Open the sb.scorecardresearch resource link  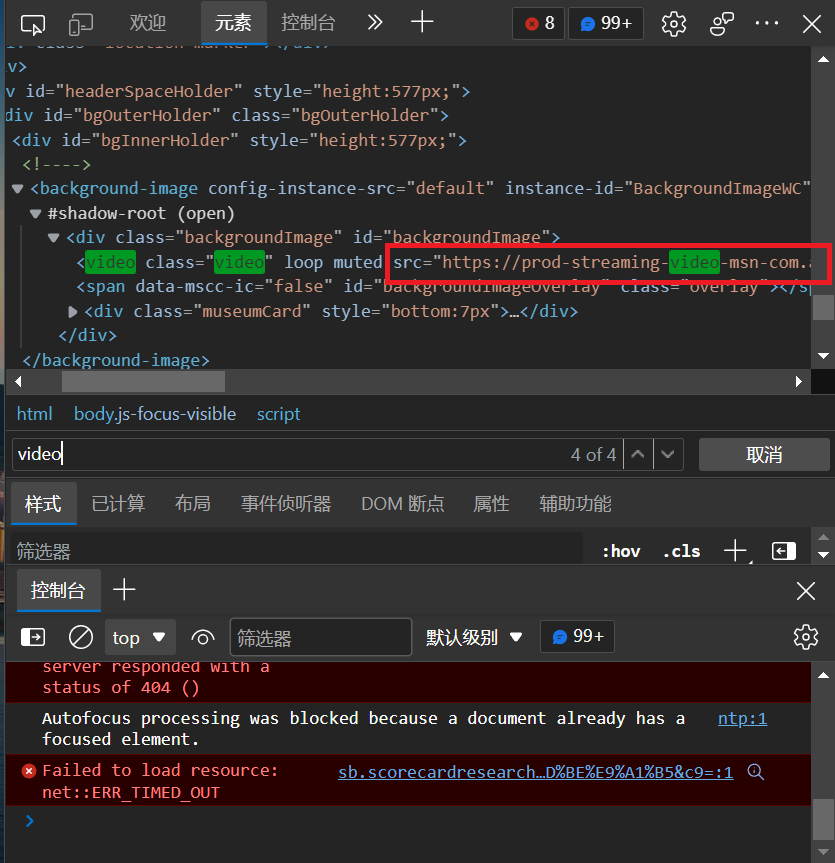tap(535, 772)
